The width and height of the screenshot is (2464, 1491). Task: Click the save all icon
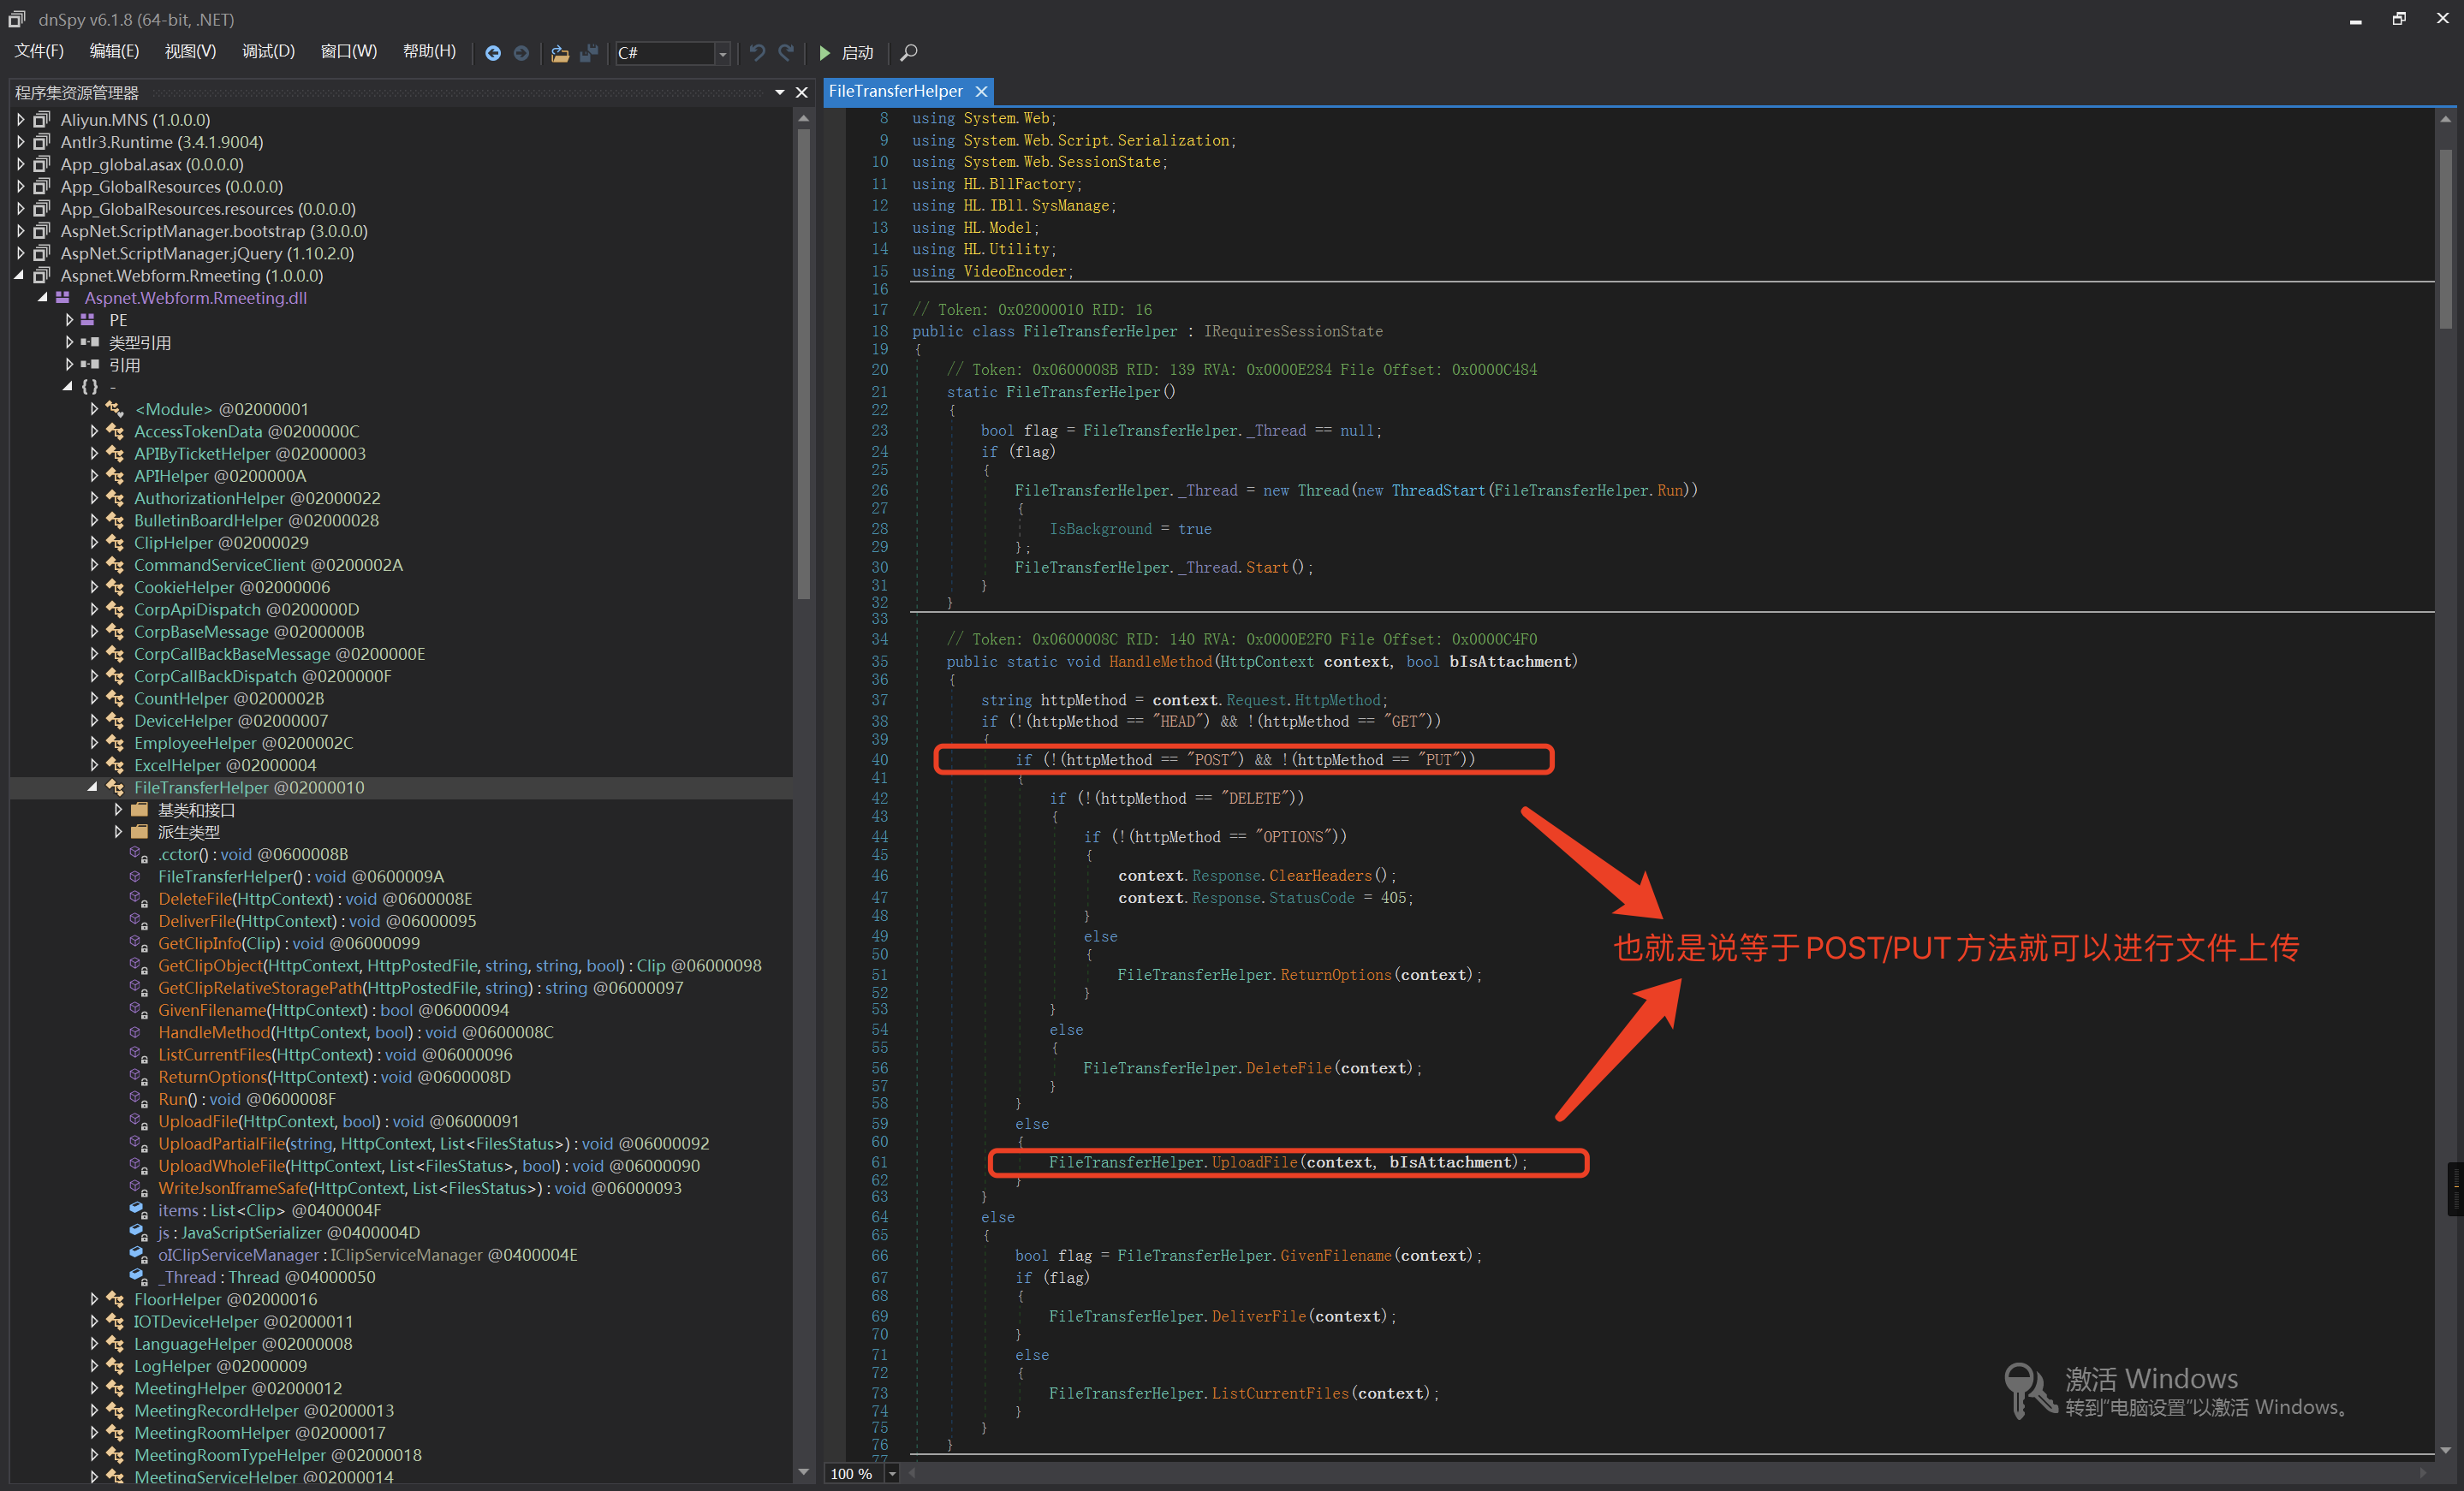click(589, 53)
